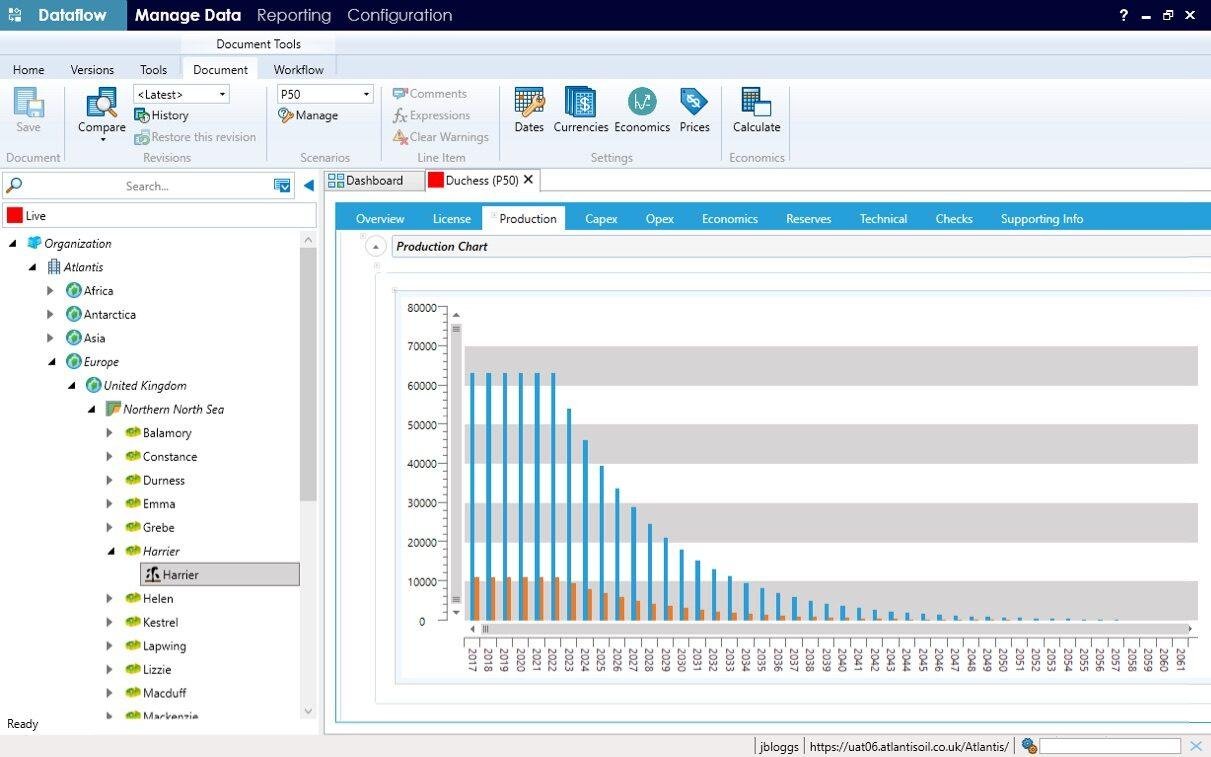Click Manage scenarios

[x=308, y=115]
